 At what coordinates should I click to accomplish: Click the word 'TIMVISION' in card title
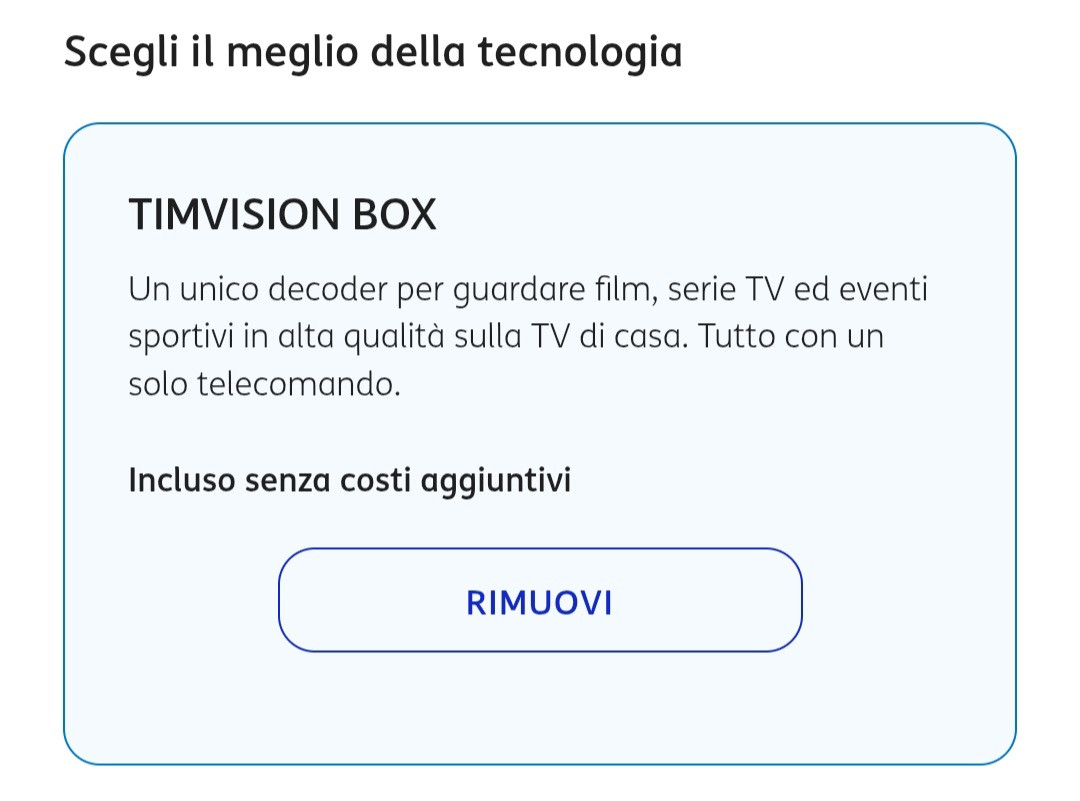234,214
